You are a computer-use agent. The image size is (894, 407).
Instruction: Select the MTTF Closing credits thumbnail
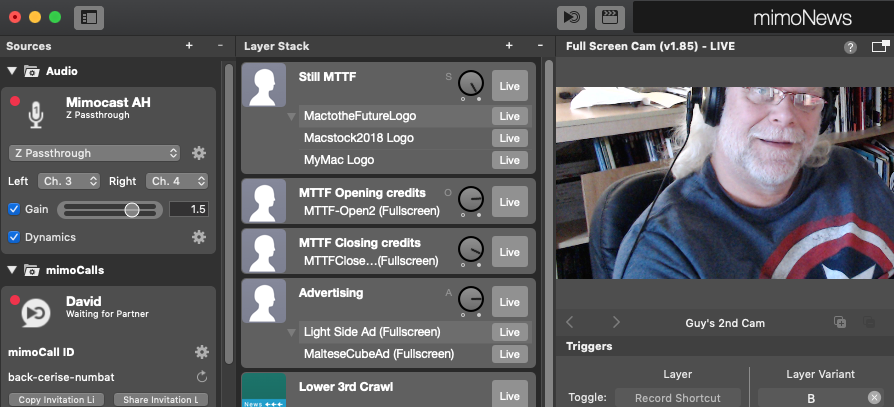coord(263,251)
